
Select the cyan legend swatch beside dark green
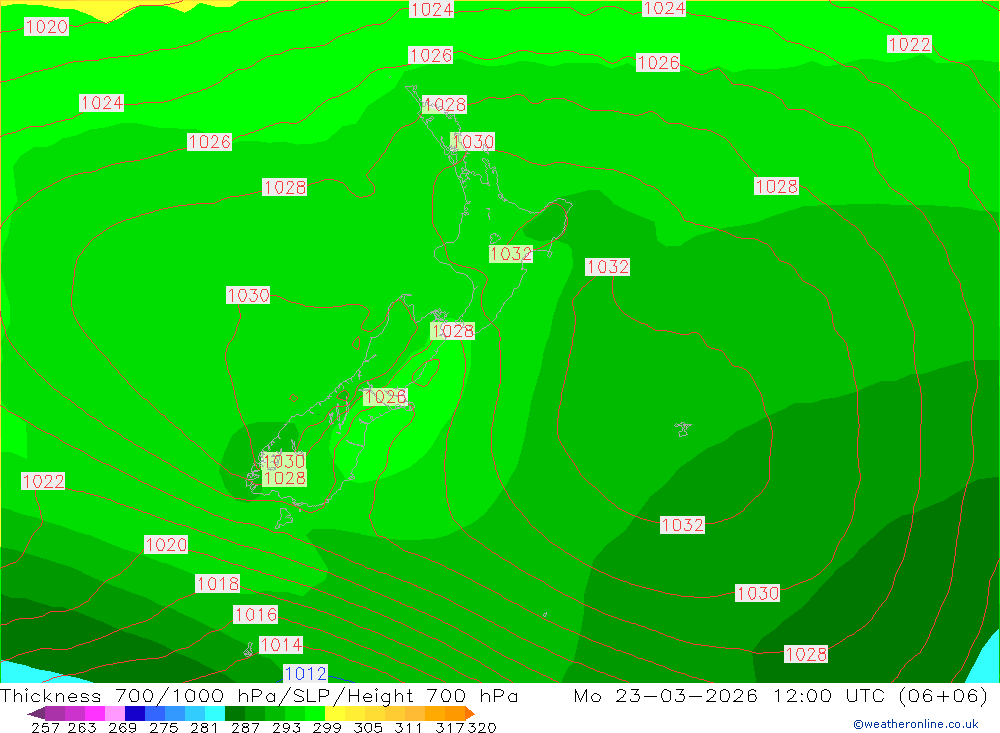[x=215, y=713]
